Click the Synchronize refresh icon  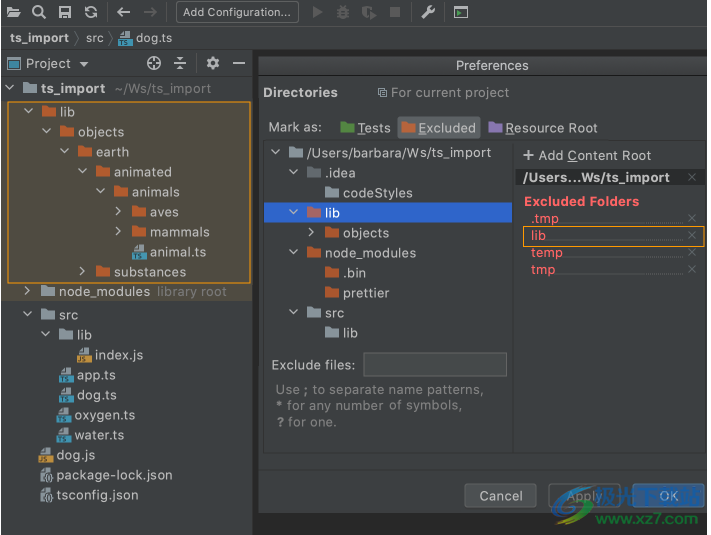tap(91, 12)
